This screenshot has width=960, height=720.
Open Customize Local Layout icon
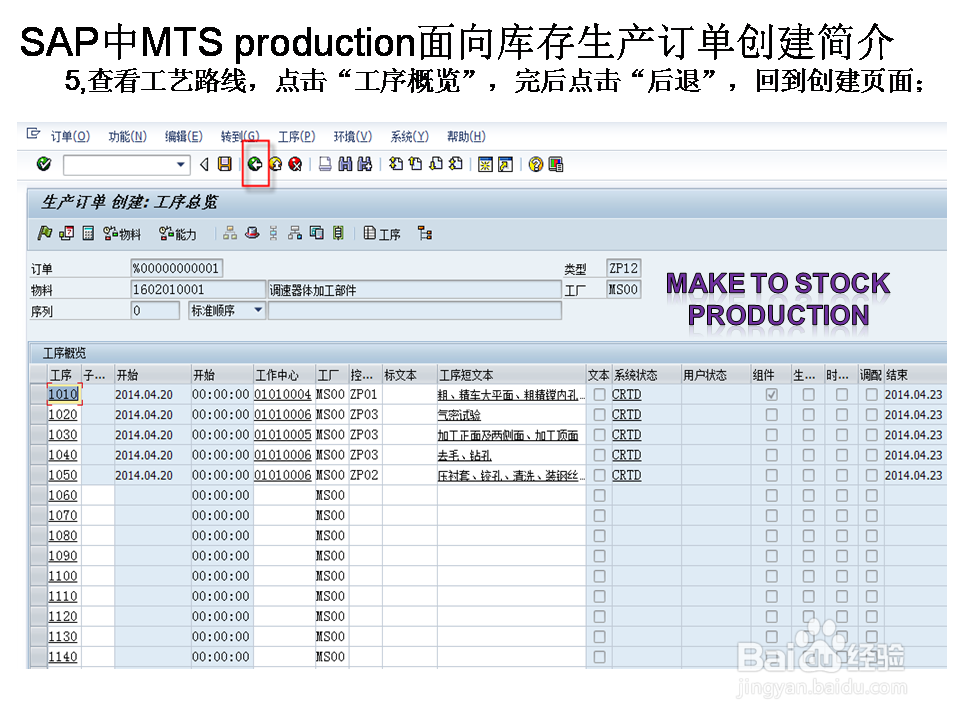click(556, 164)
